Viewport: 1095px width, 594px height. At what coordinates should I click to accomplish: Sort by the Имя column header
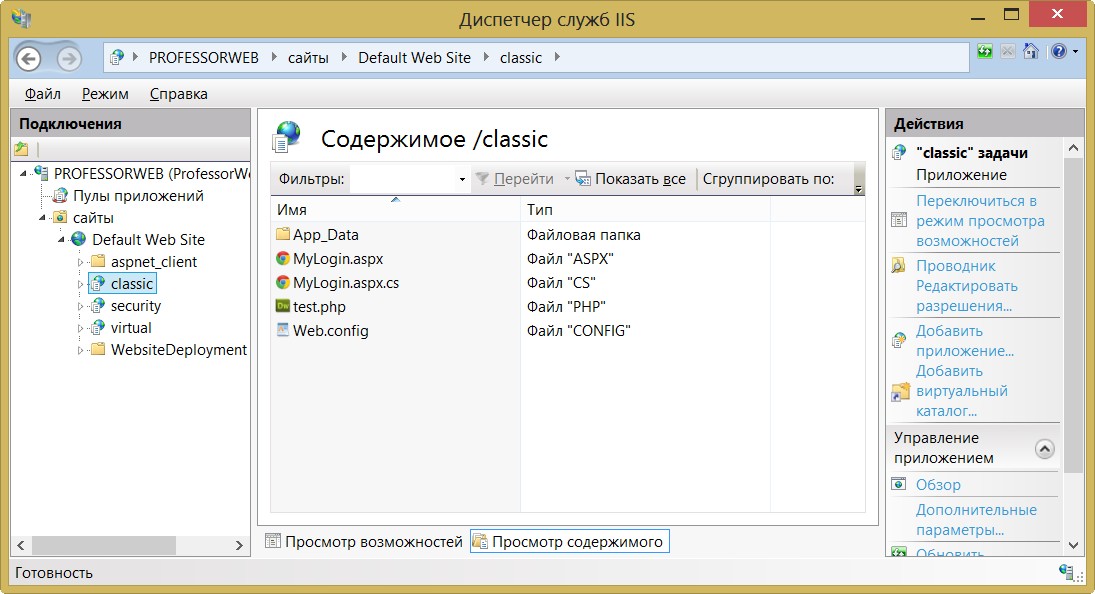click(395, 209)
